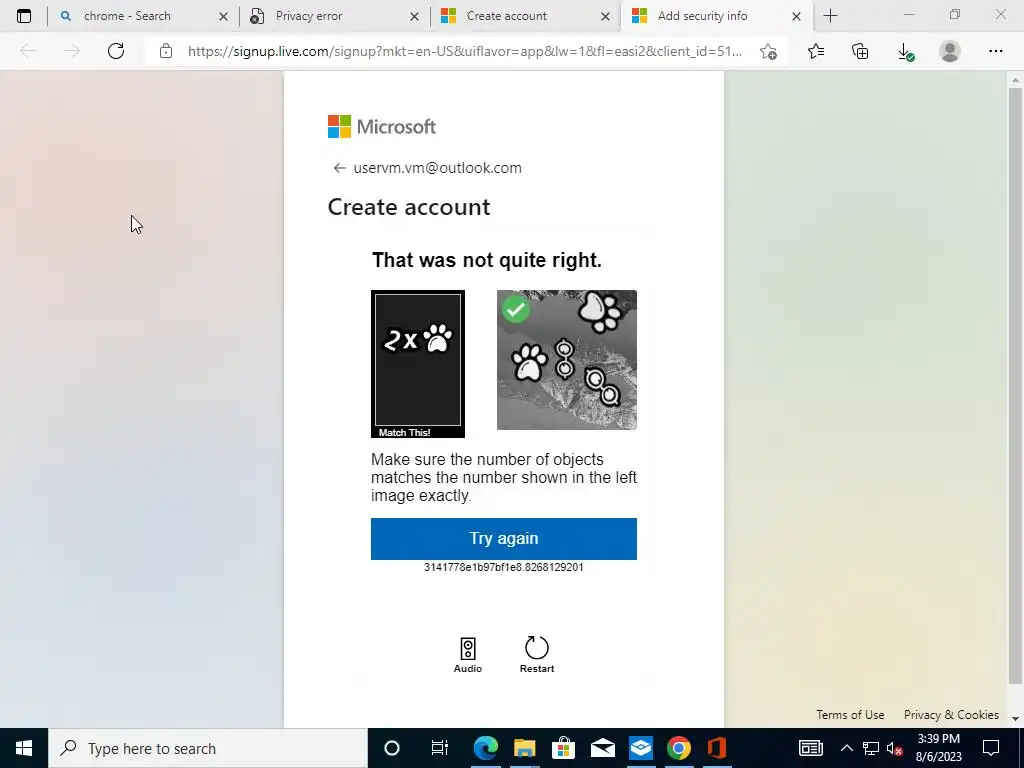Open the Terms of Use link
The image size is (1024, 768).
point(850,714)
